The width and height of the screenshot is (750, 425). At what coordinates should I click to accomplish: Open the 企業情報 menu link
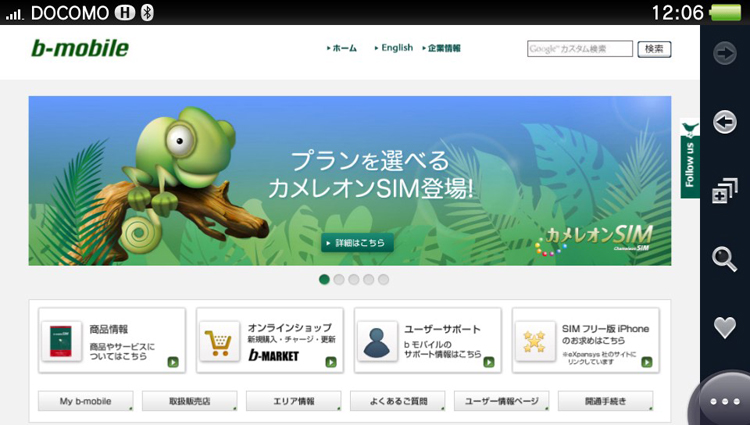click(x=441, y=48)
